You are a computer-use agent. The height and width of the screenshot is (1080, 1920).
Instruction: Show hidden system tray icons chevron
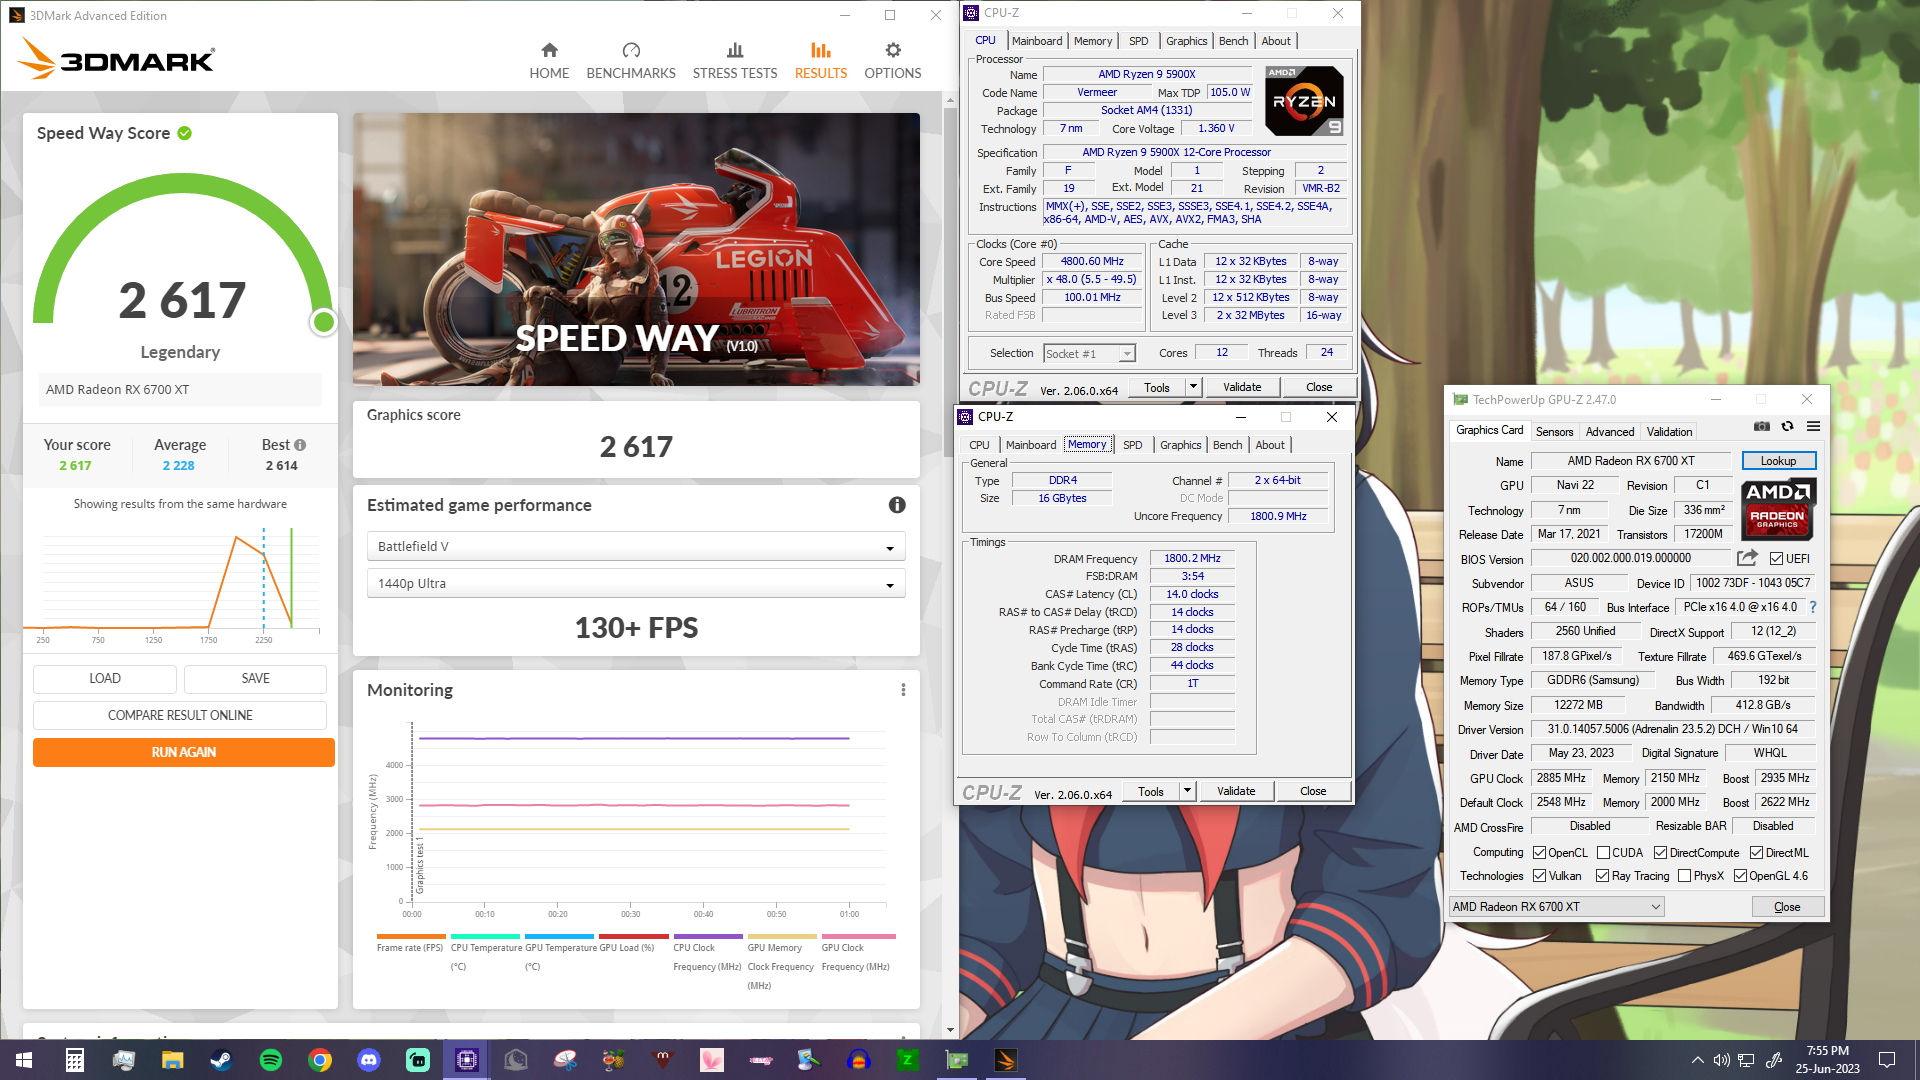click(1697, 1060)
